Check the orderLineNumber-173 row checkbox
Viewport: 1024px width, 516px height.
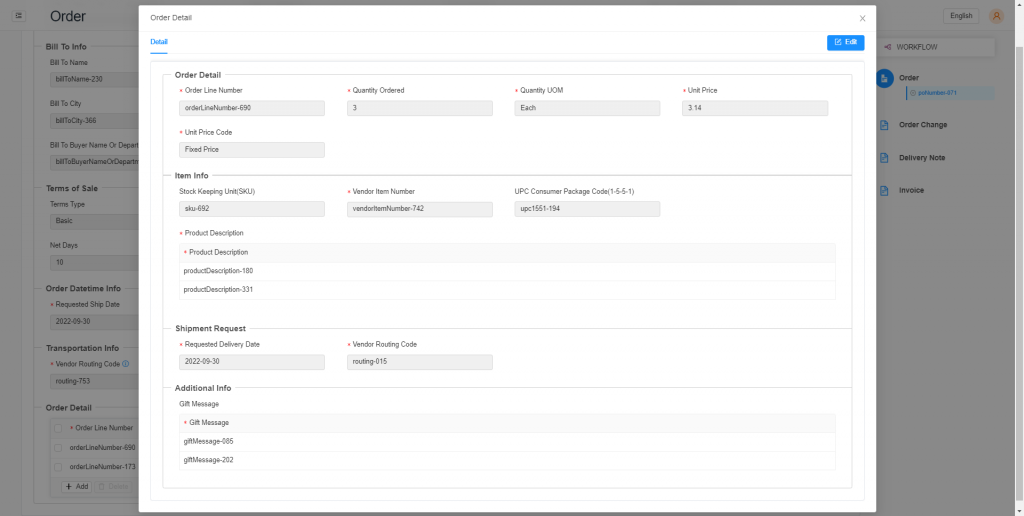coord(58,467)
